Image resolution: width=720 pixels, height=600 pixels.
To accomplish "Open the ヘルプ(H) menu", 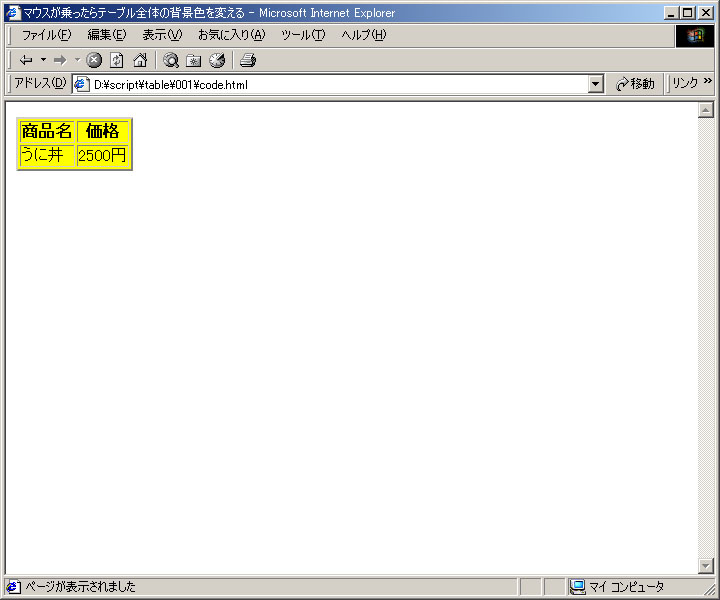I will [364, 35].
